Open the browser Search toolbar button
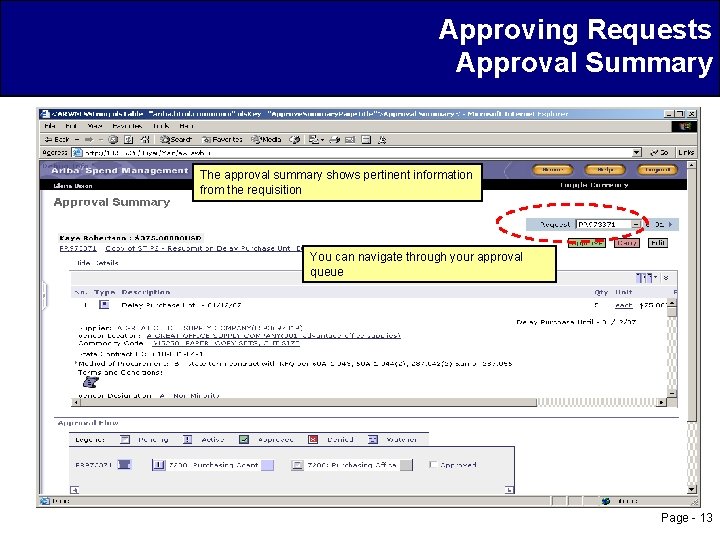 pos(176,139)
